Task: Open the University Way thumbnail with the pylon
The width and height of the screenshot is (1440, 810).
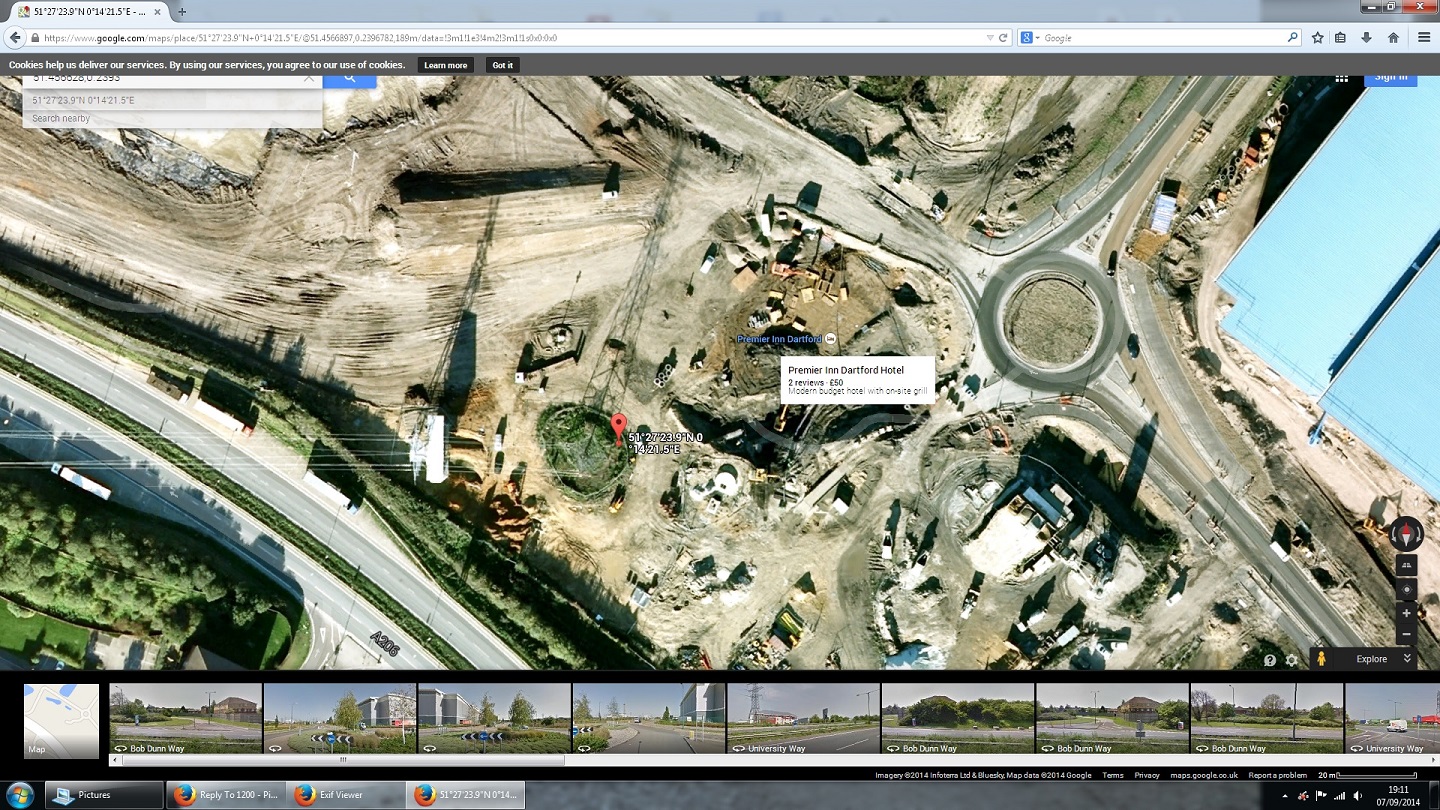Action: point(804,719)
